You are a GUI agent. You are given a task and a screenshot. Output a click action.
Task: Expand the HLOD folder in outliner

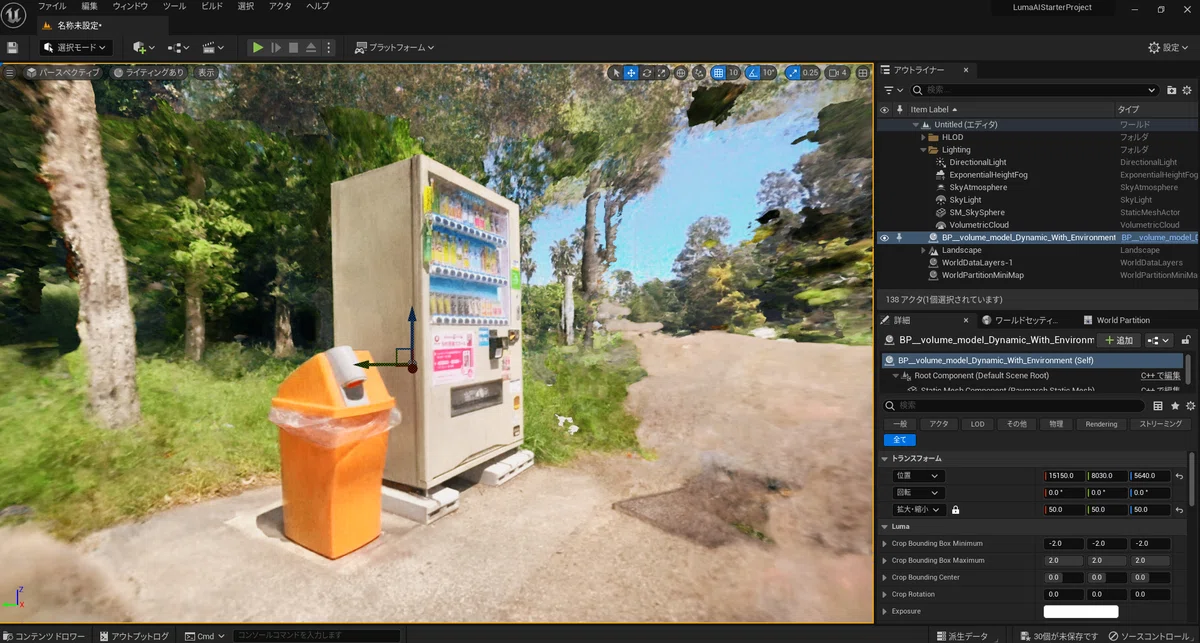921,137
